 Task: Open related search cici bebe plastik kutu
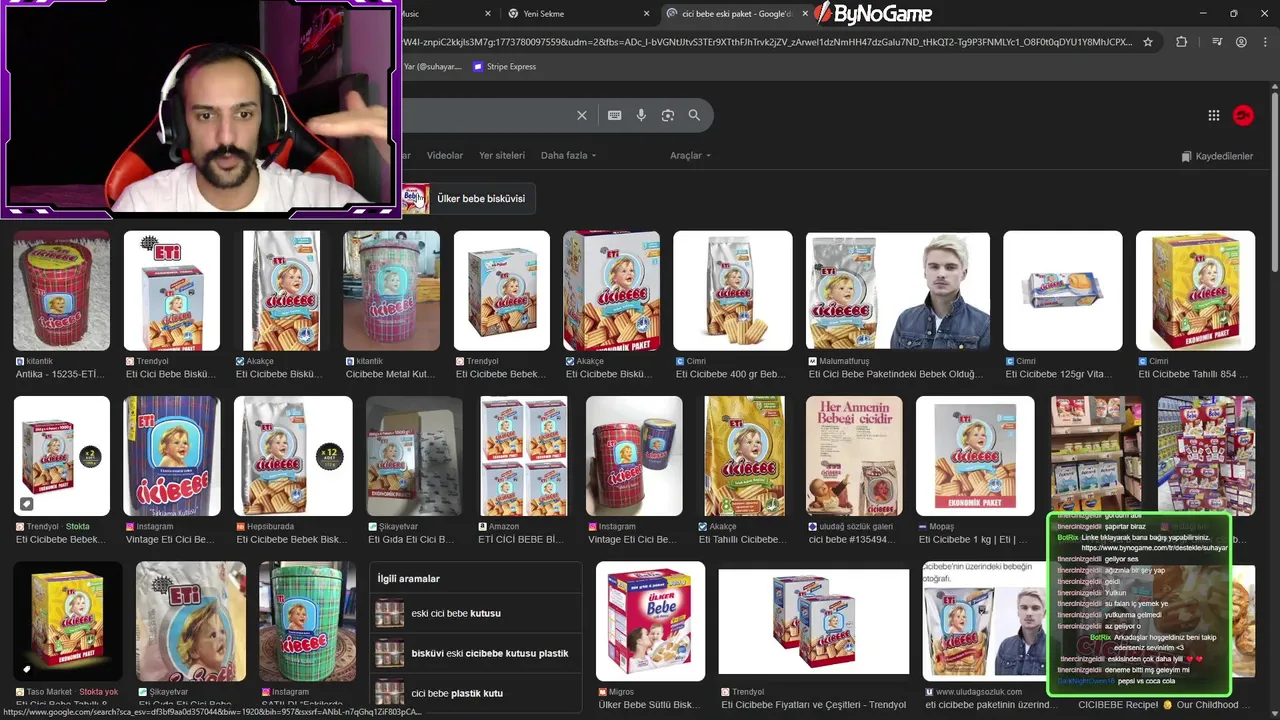click(475, 693)
